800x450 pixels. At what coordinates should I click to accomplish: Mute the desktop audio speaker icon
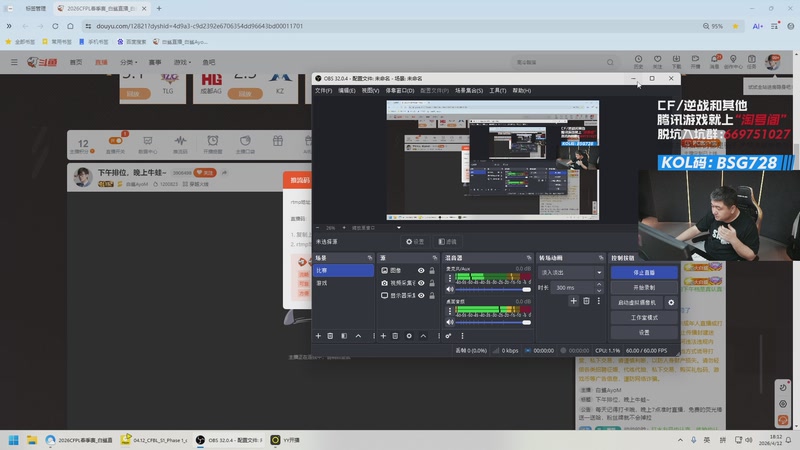tap(450, 322)
